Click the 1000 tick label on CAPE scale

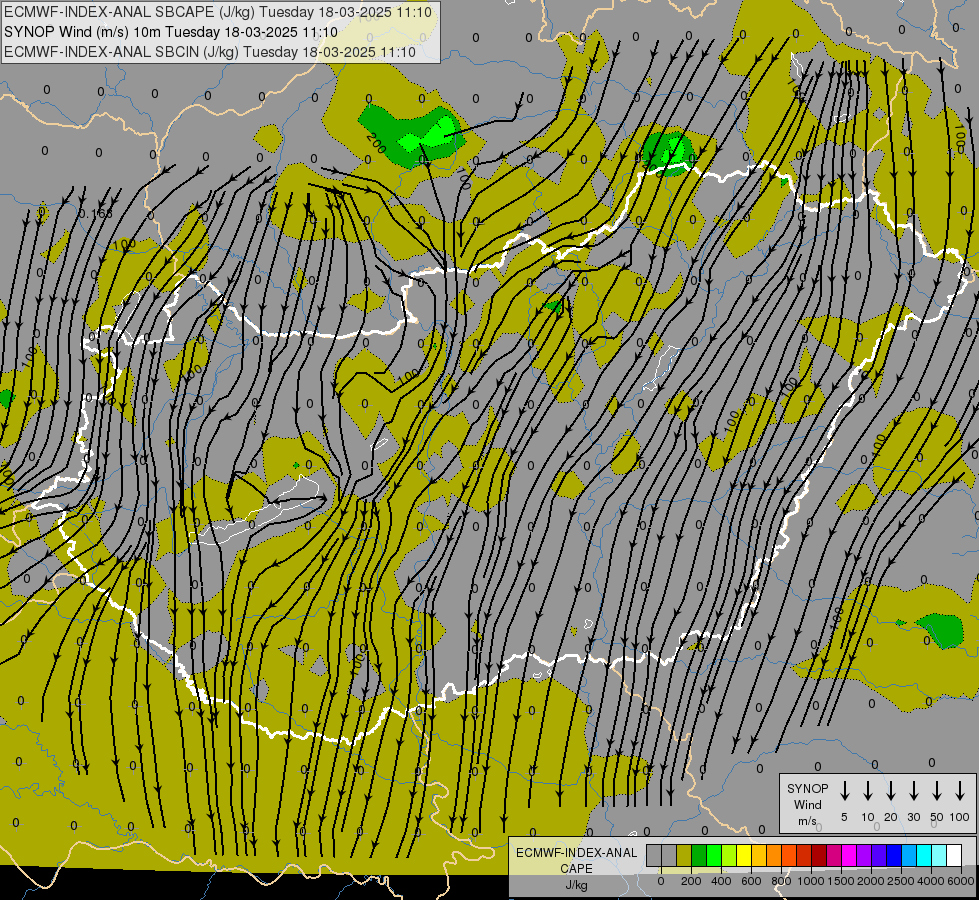[x=811, y=881]
